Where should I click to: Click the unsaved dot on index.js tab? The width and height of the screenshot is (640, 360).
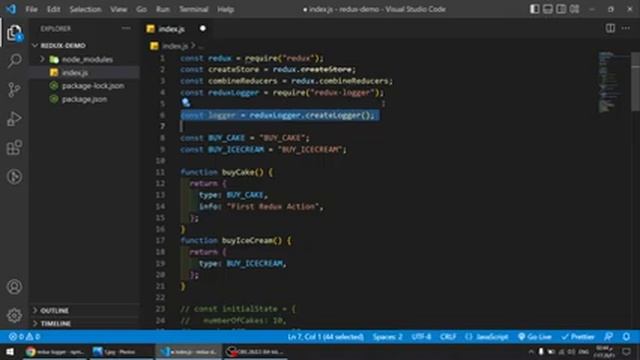point(203,28)
